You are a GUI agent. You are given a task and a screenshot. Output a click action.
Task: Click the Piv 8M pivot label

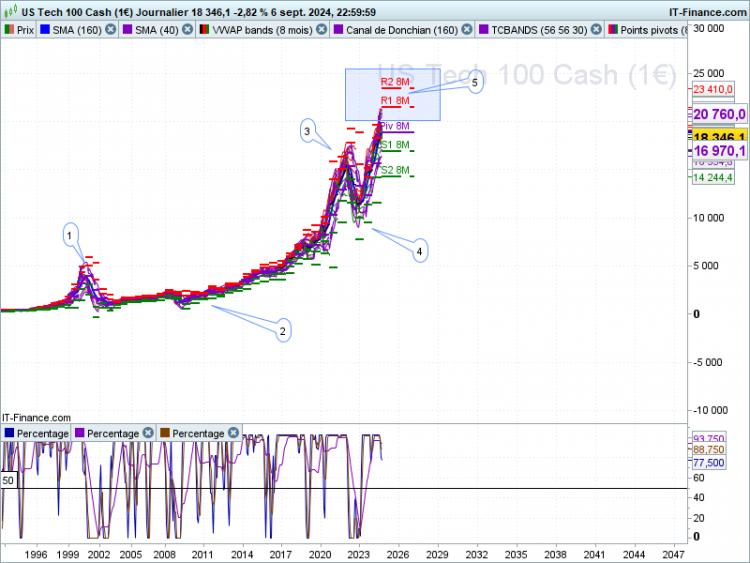[395, 126]
